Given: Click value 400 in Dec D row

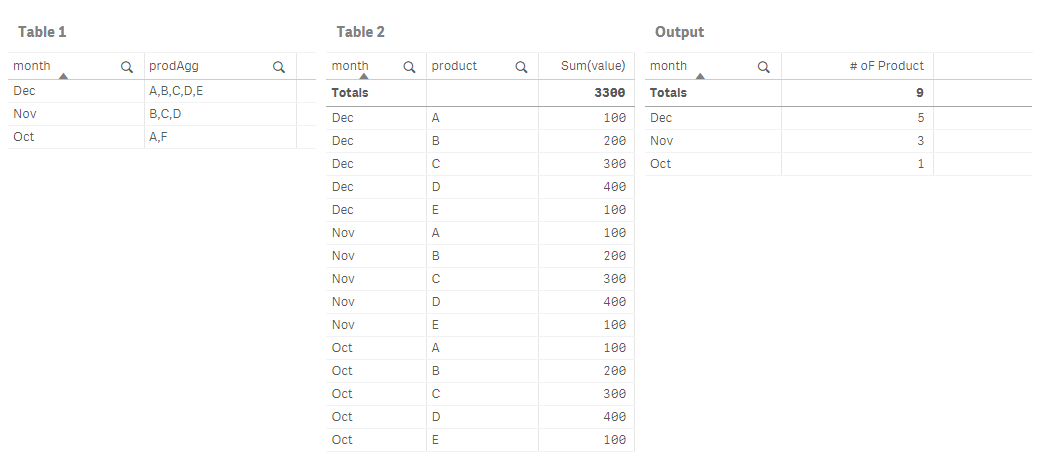Looking at the screenshot, I should (614, 187).
